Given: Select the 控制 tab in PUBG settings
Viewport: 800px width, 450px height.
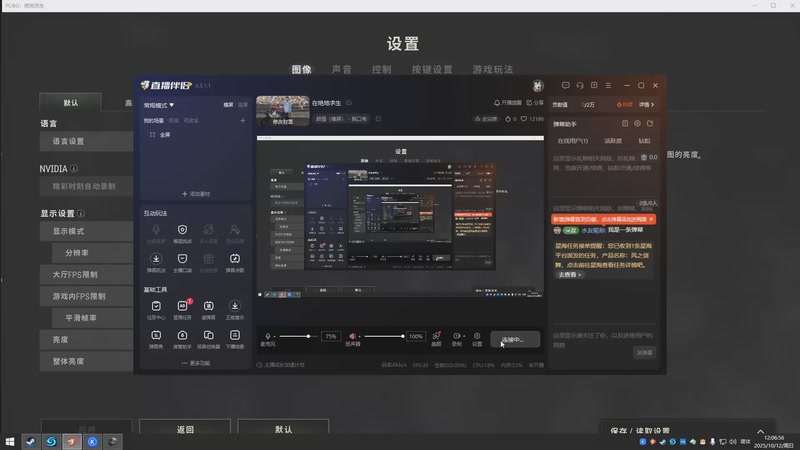Looking at the screenshot, I should [x=381, y=69].
